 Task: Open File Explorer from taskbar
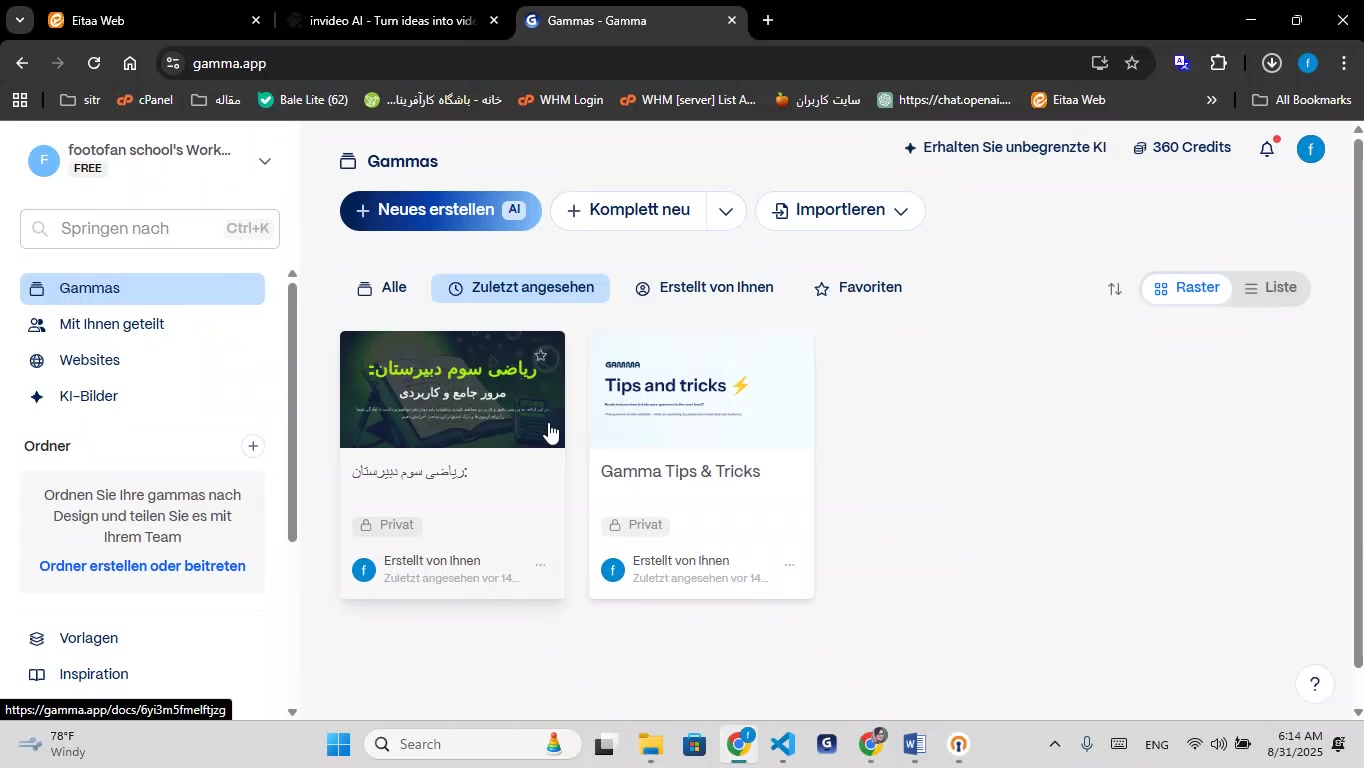[x=651, y=744]
